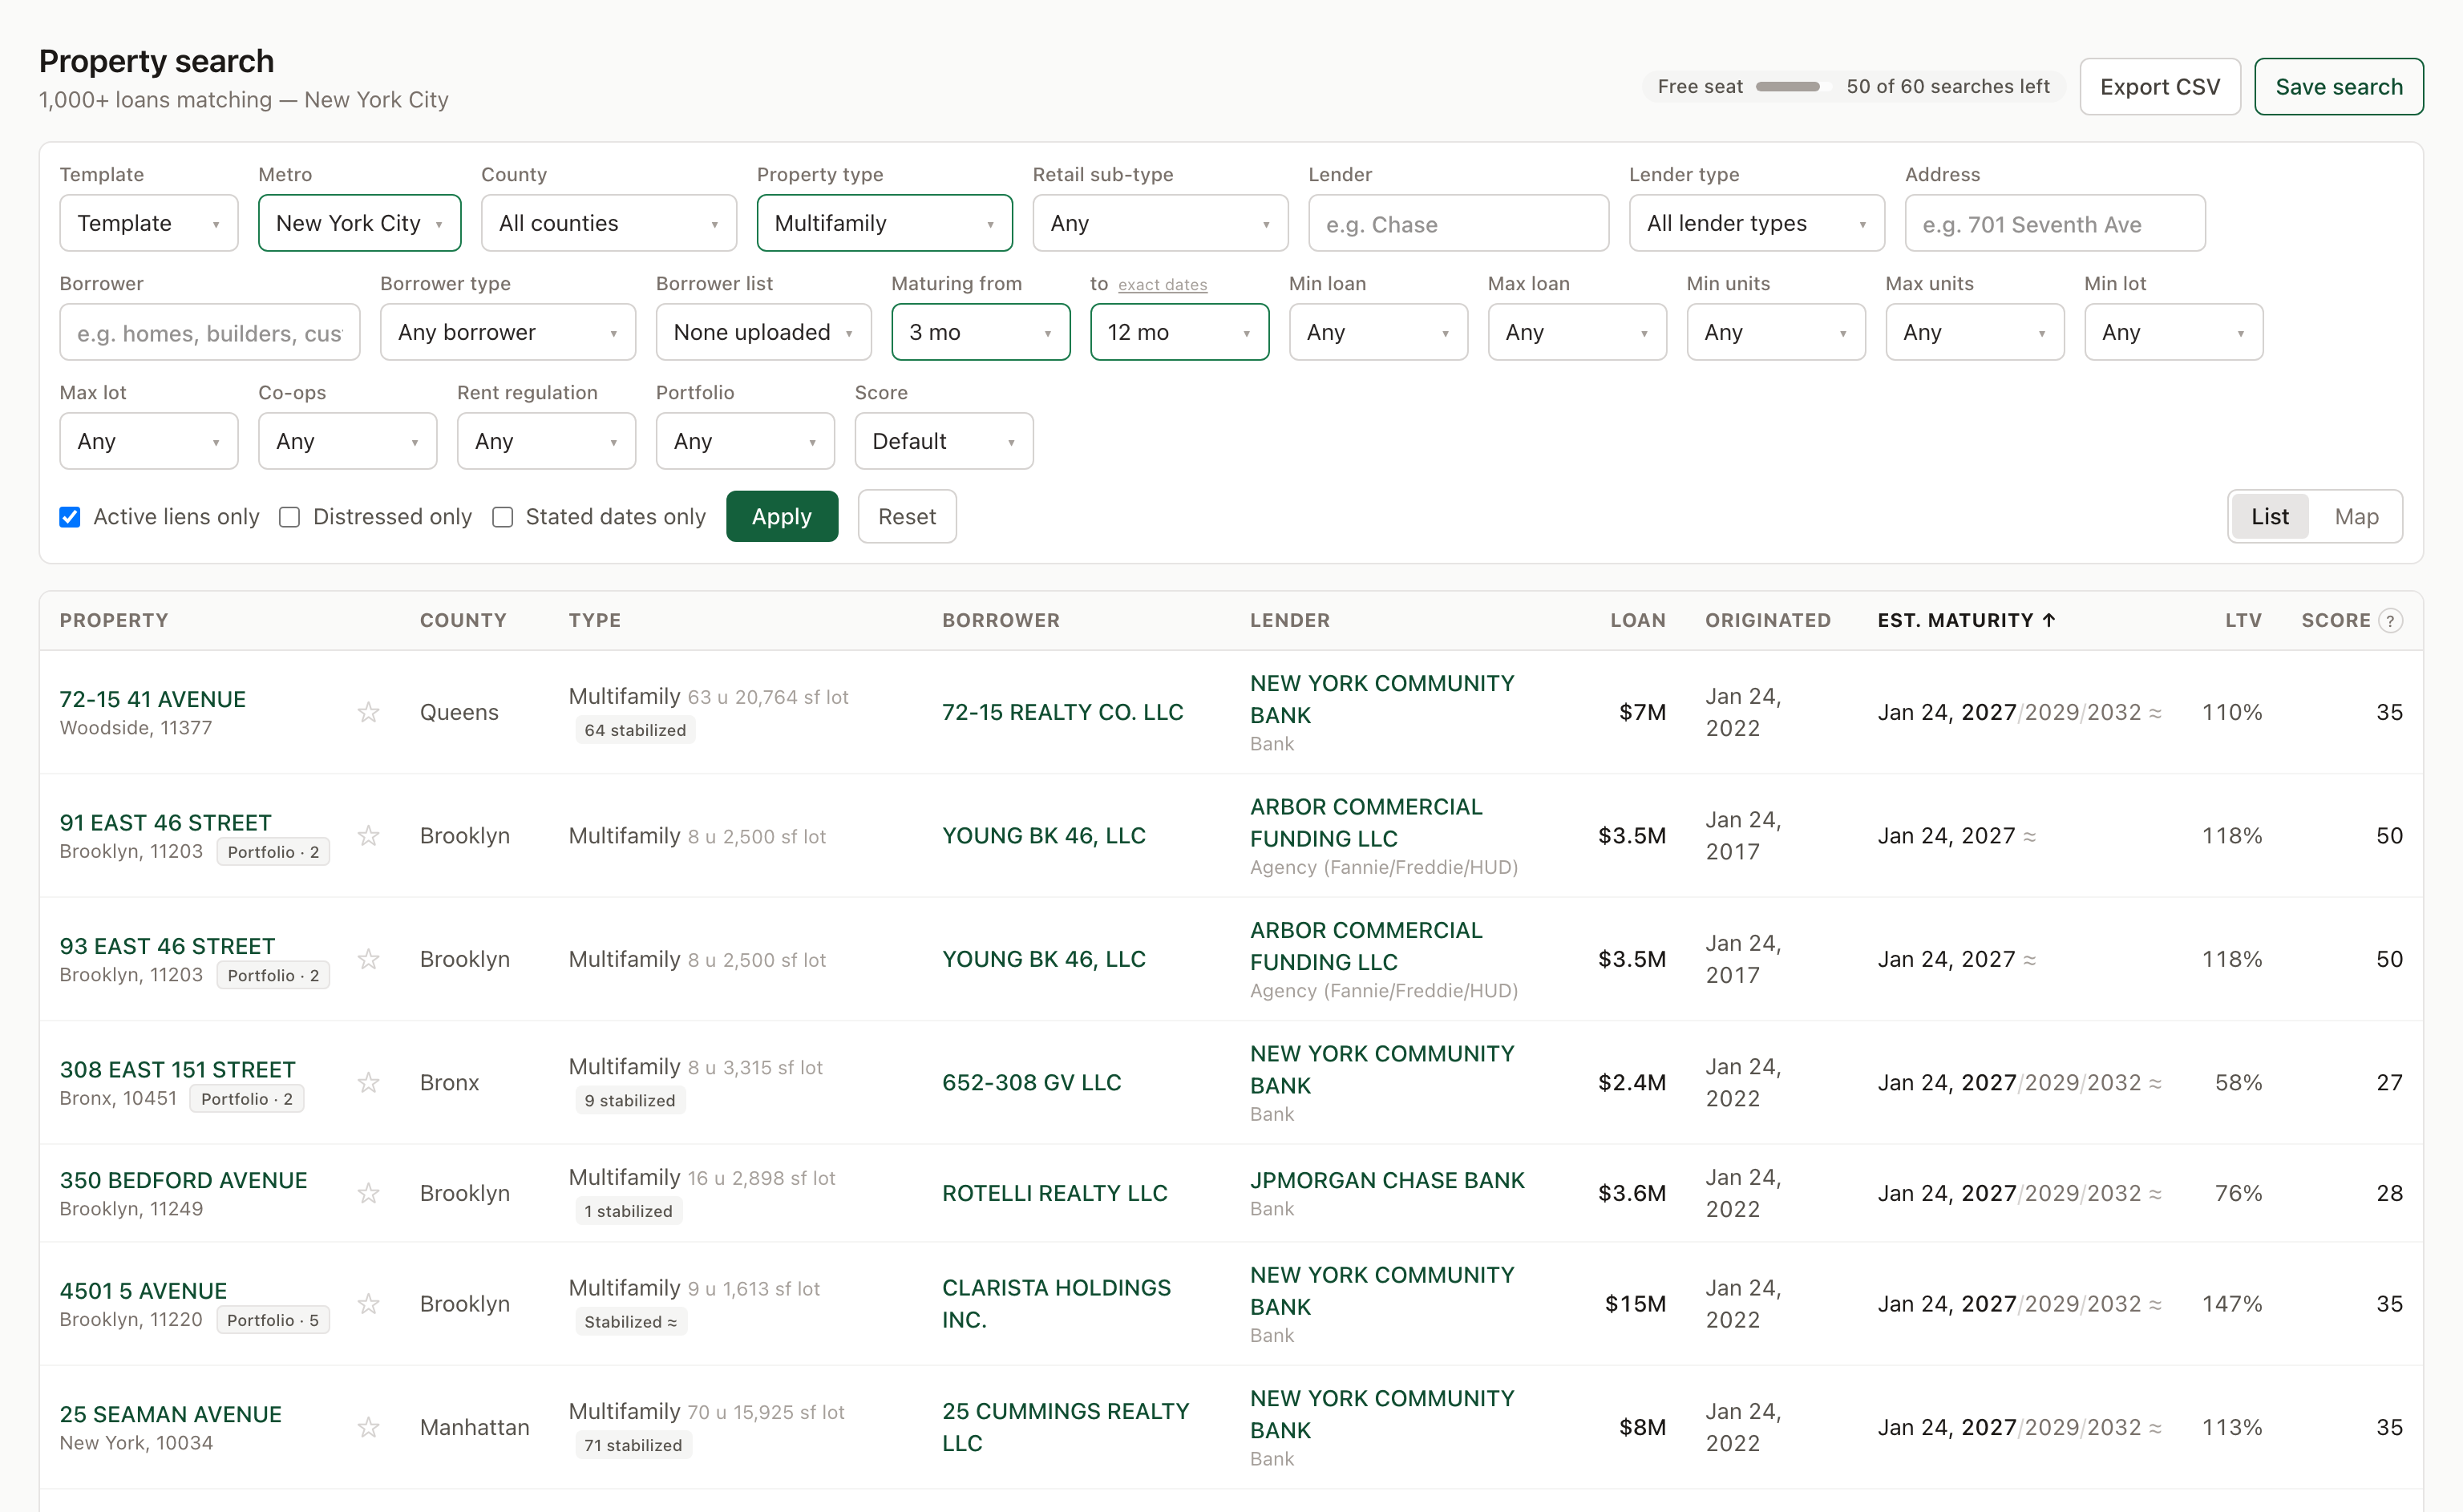Open the Property type Multifamily dropdown
Screen dimensions: 2463x1512
(885, 223)
